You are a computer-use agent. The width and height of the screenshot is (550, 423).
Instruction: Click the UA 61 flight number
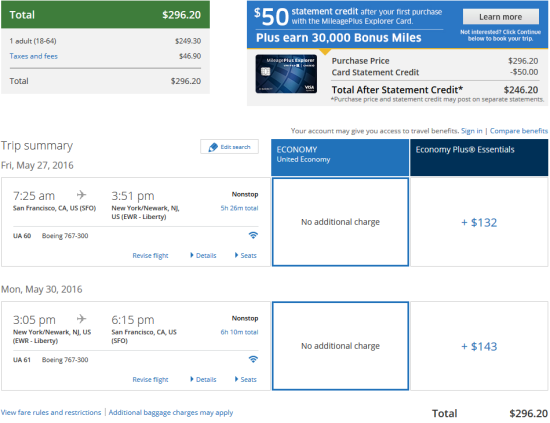22,360
